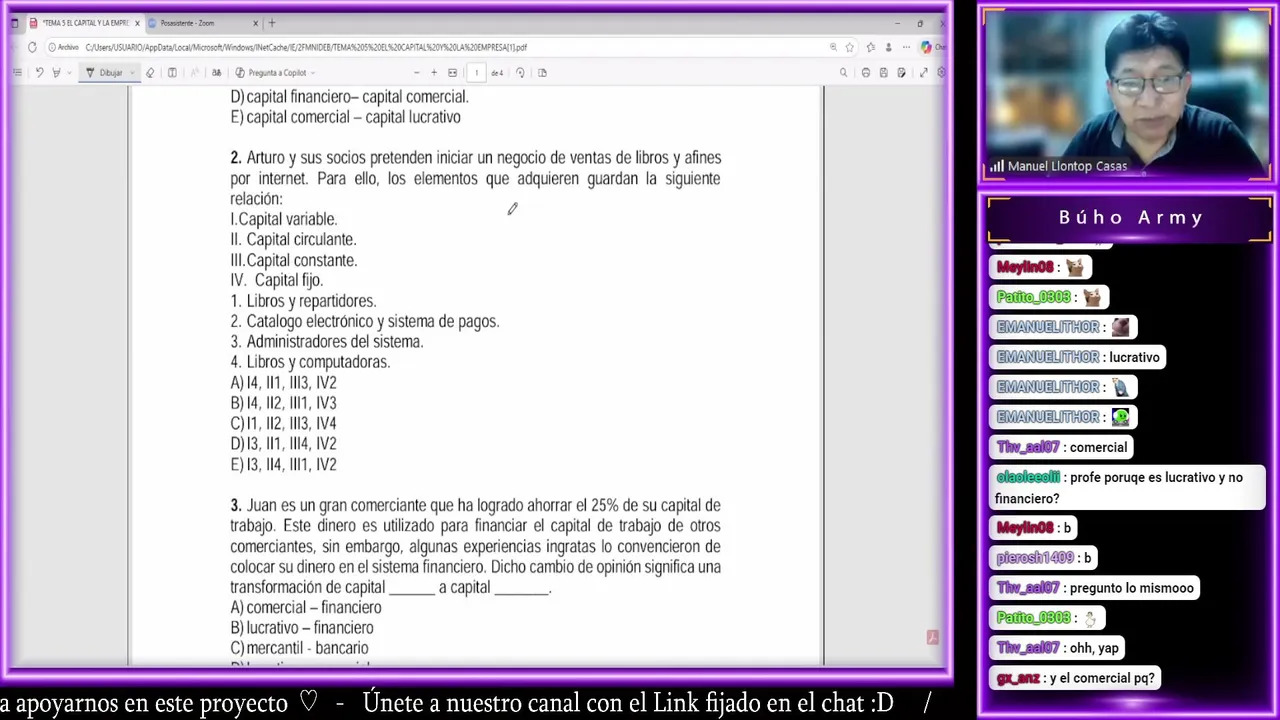The width and height of the screenshot is (1280, 720).
Task: Click 'C) mercantil - bancario' option
Action: pos(299,648)
